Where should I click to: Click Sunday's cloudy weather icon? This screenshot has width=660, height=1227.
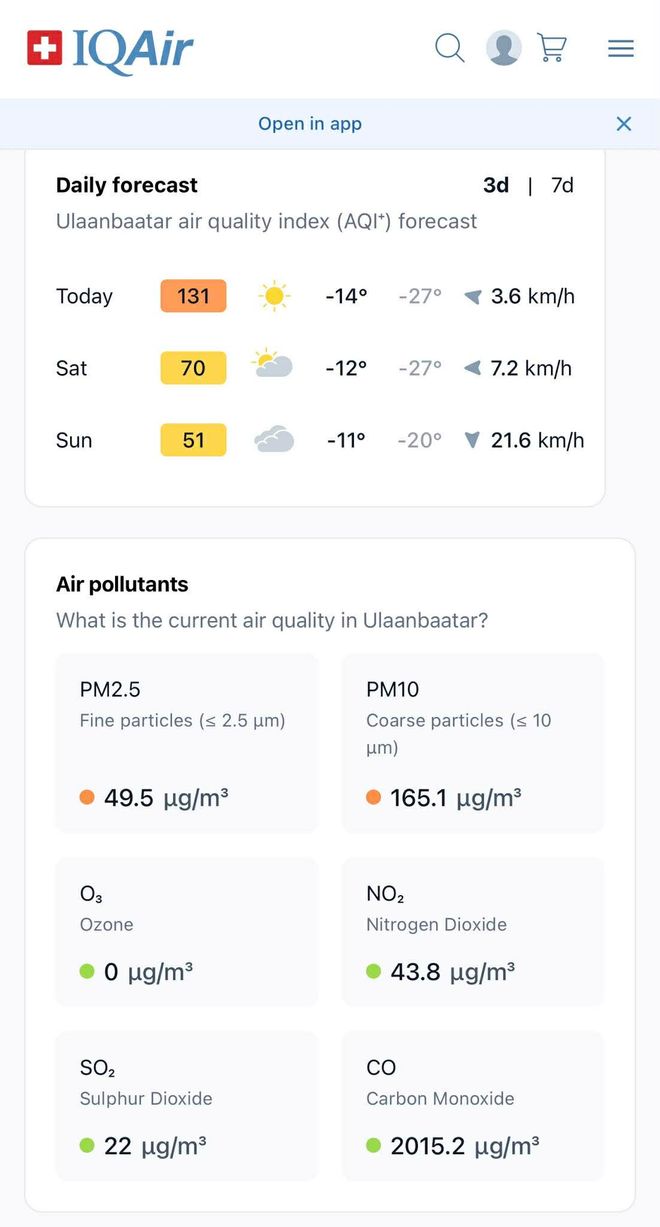(x=273, y=440)
